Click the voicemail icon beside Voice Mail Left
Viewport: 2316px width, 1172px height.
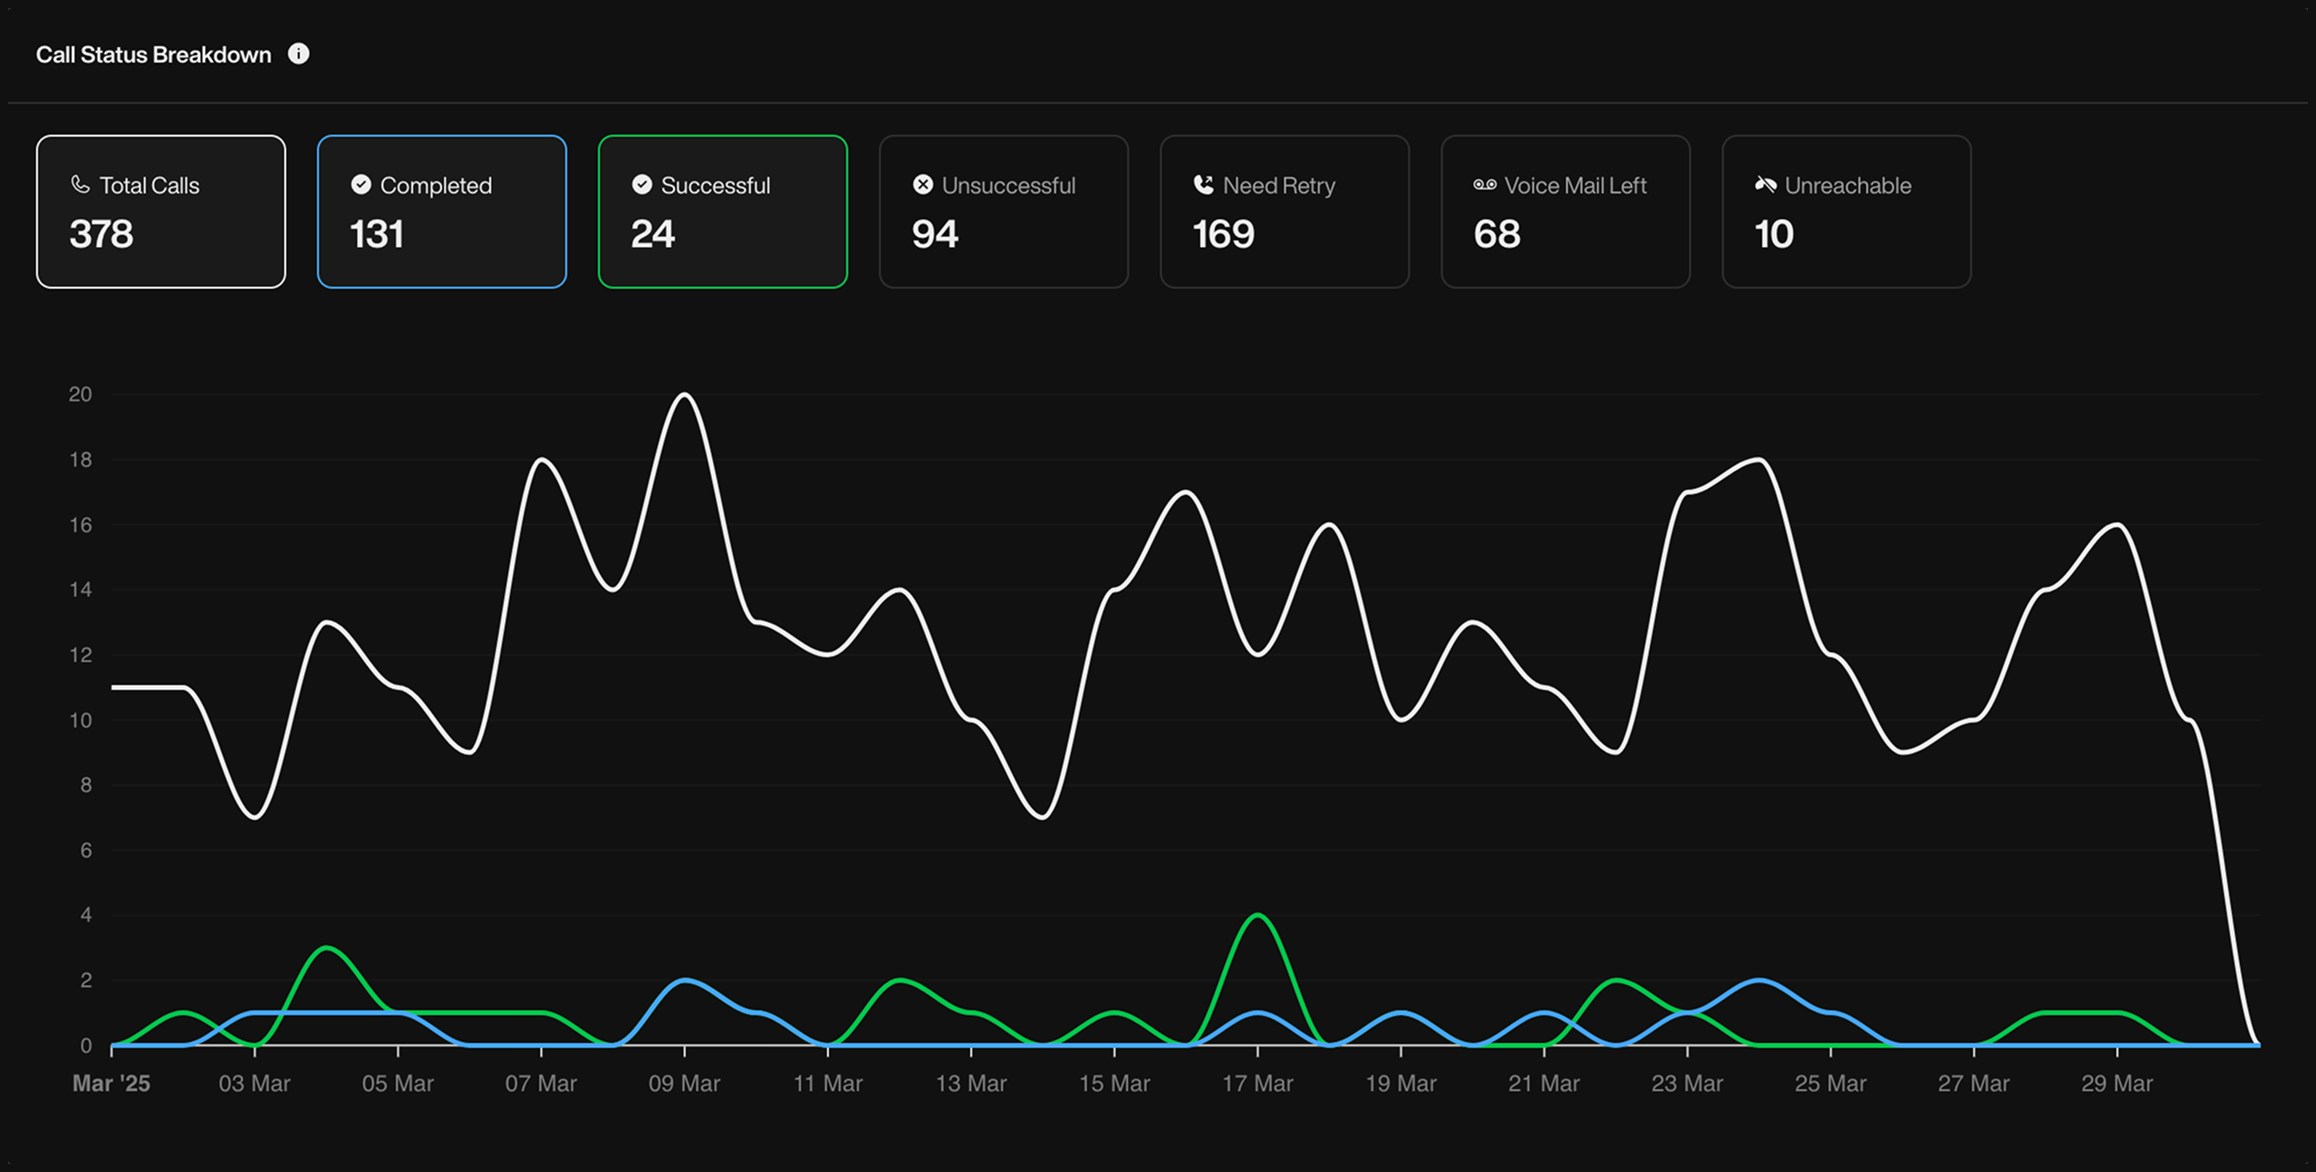click(1485, 184)
